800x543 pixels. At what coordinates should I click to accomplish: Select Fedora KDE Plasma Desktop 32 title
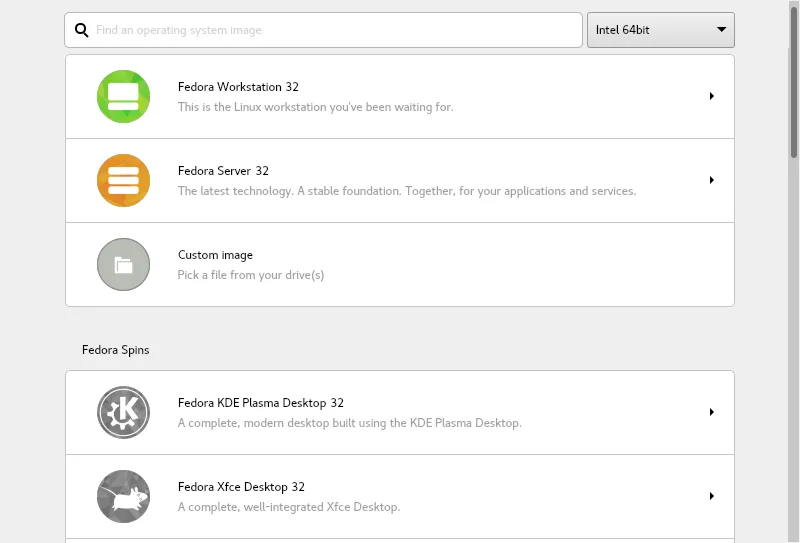tap(260, 403)
